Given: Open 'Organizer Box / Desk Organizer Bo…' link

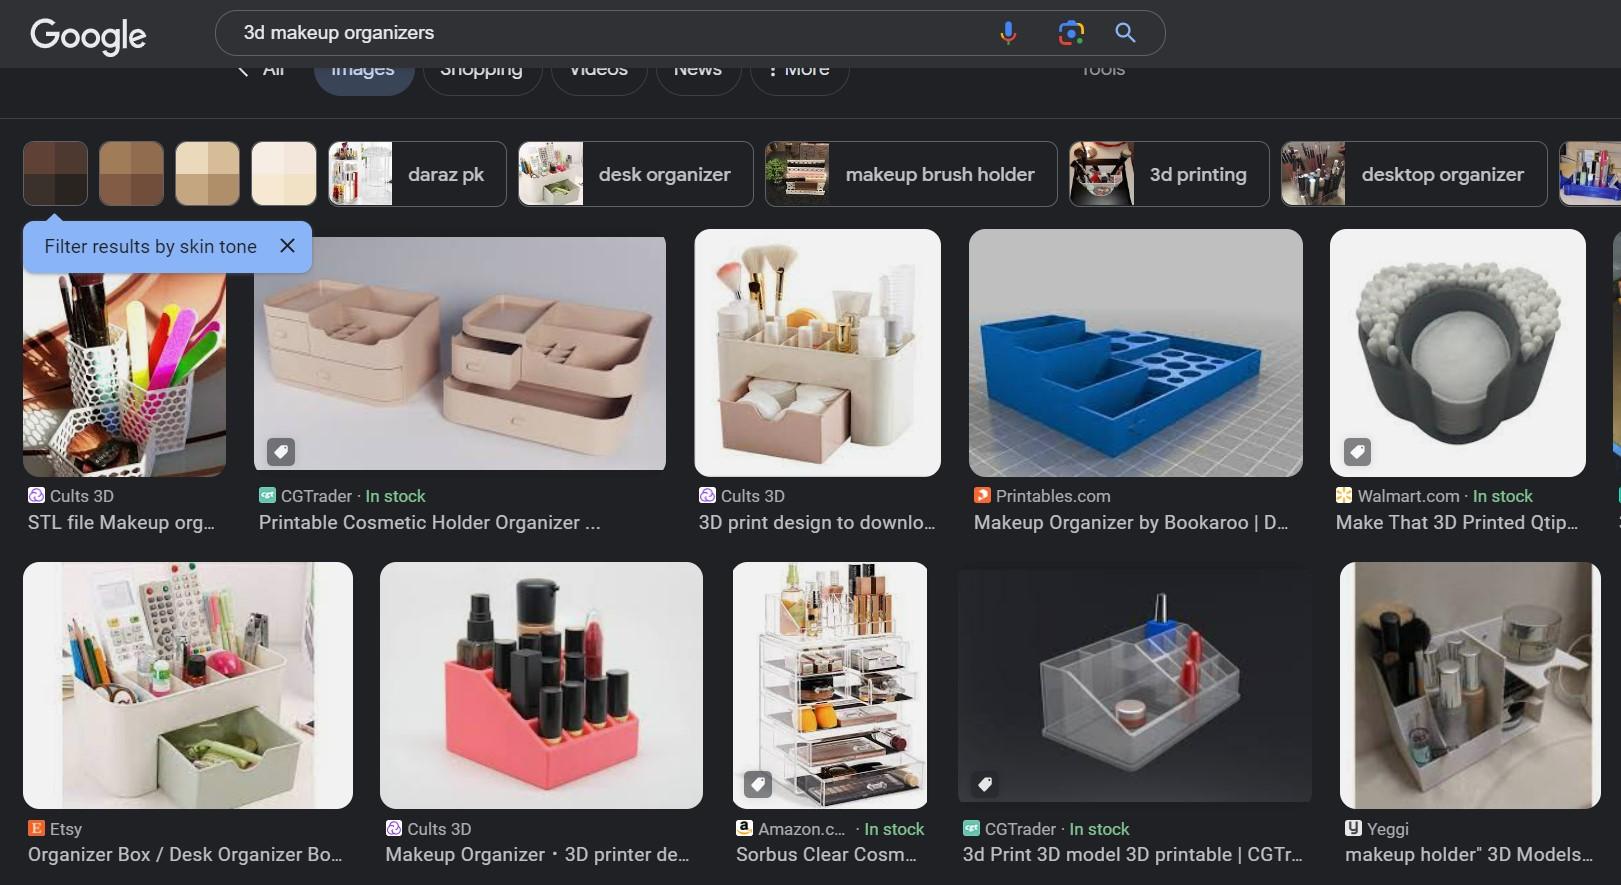Looking at the screenshot, I should pyautogui.click(x=185, y=855).
